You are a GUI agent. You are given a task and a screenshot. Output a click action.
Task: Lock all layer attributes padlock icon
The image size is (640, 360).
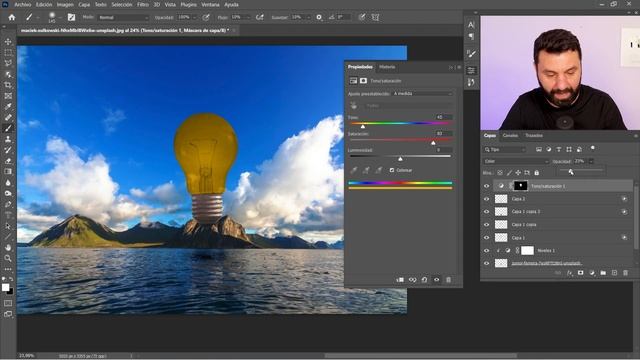pyautogui.click(x=536, y=173)
